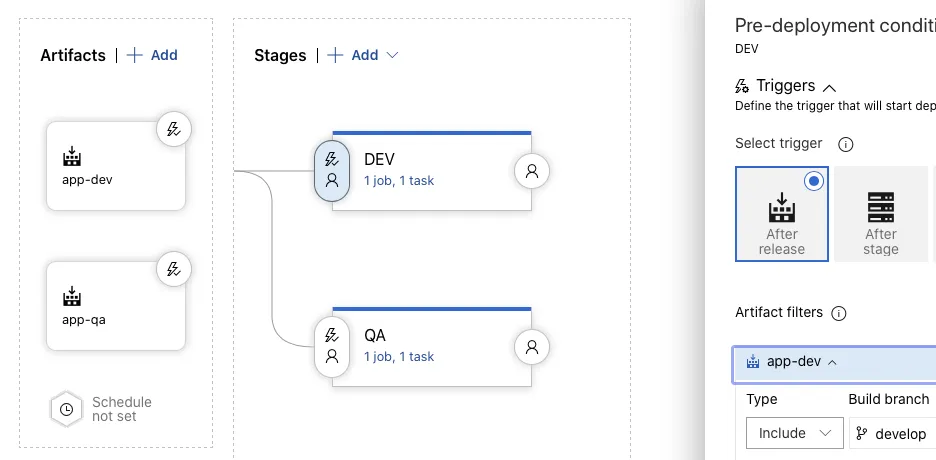
Task: Click the Artifact filters info icon
Action: click(x=839, y=313)
